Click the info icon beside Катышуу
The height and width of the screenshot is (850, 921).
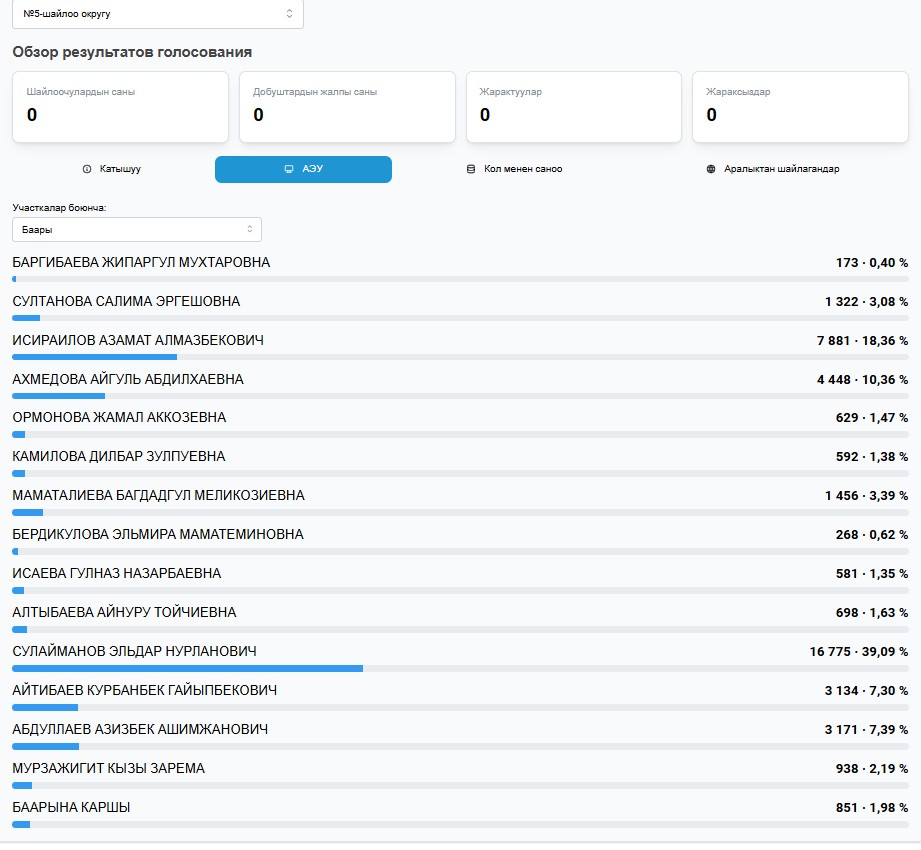point(87,169)
